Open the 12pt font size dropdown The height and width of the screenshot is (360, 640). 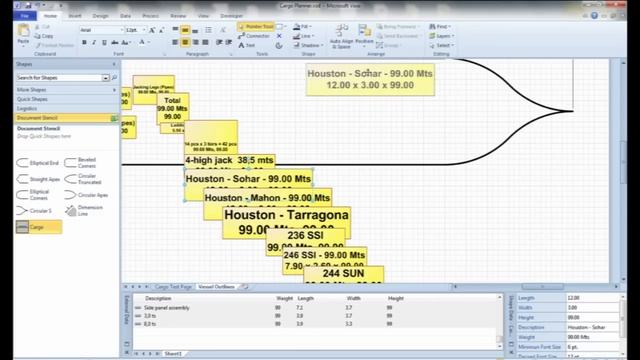pos(144,30)
